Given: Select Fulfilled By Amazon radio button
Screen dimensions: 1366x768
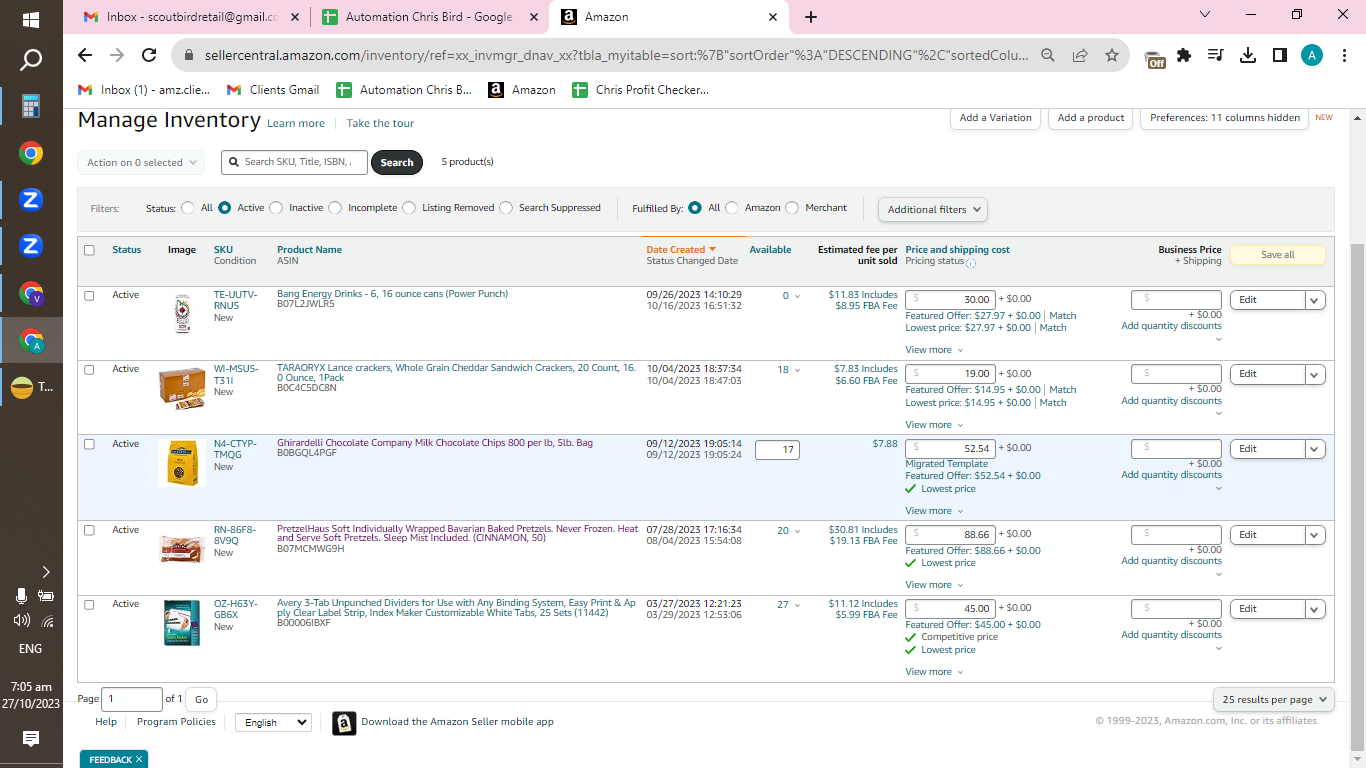Looking at the screenshot, I should pyautogui.click(x=732, y=208).
